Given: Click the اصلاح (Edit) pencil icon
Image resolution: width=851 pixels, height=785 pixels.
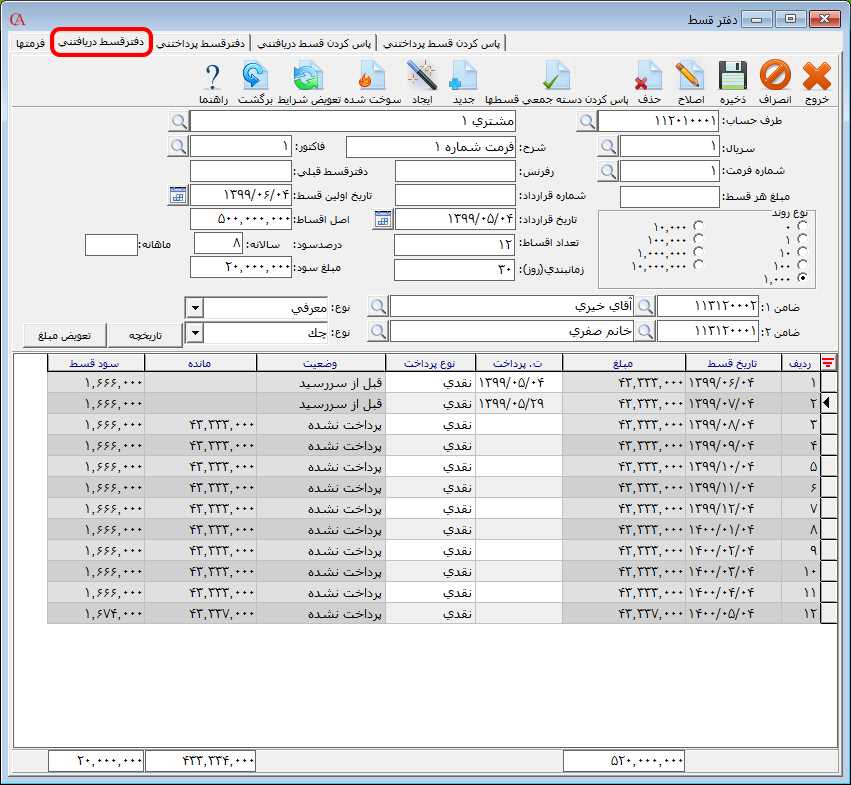Looking at the screenshot, I should pyautogui.click(x=690, y=76).
